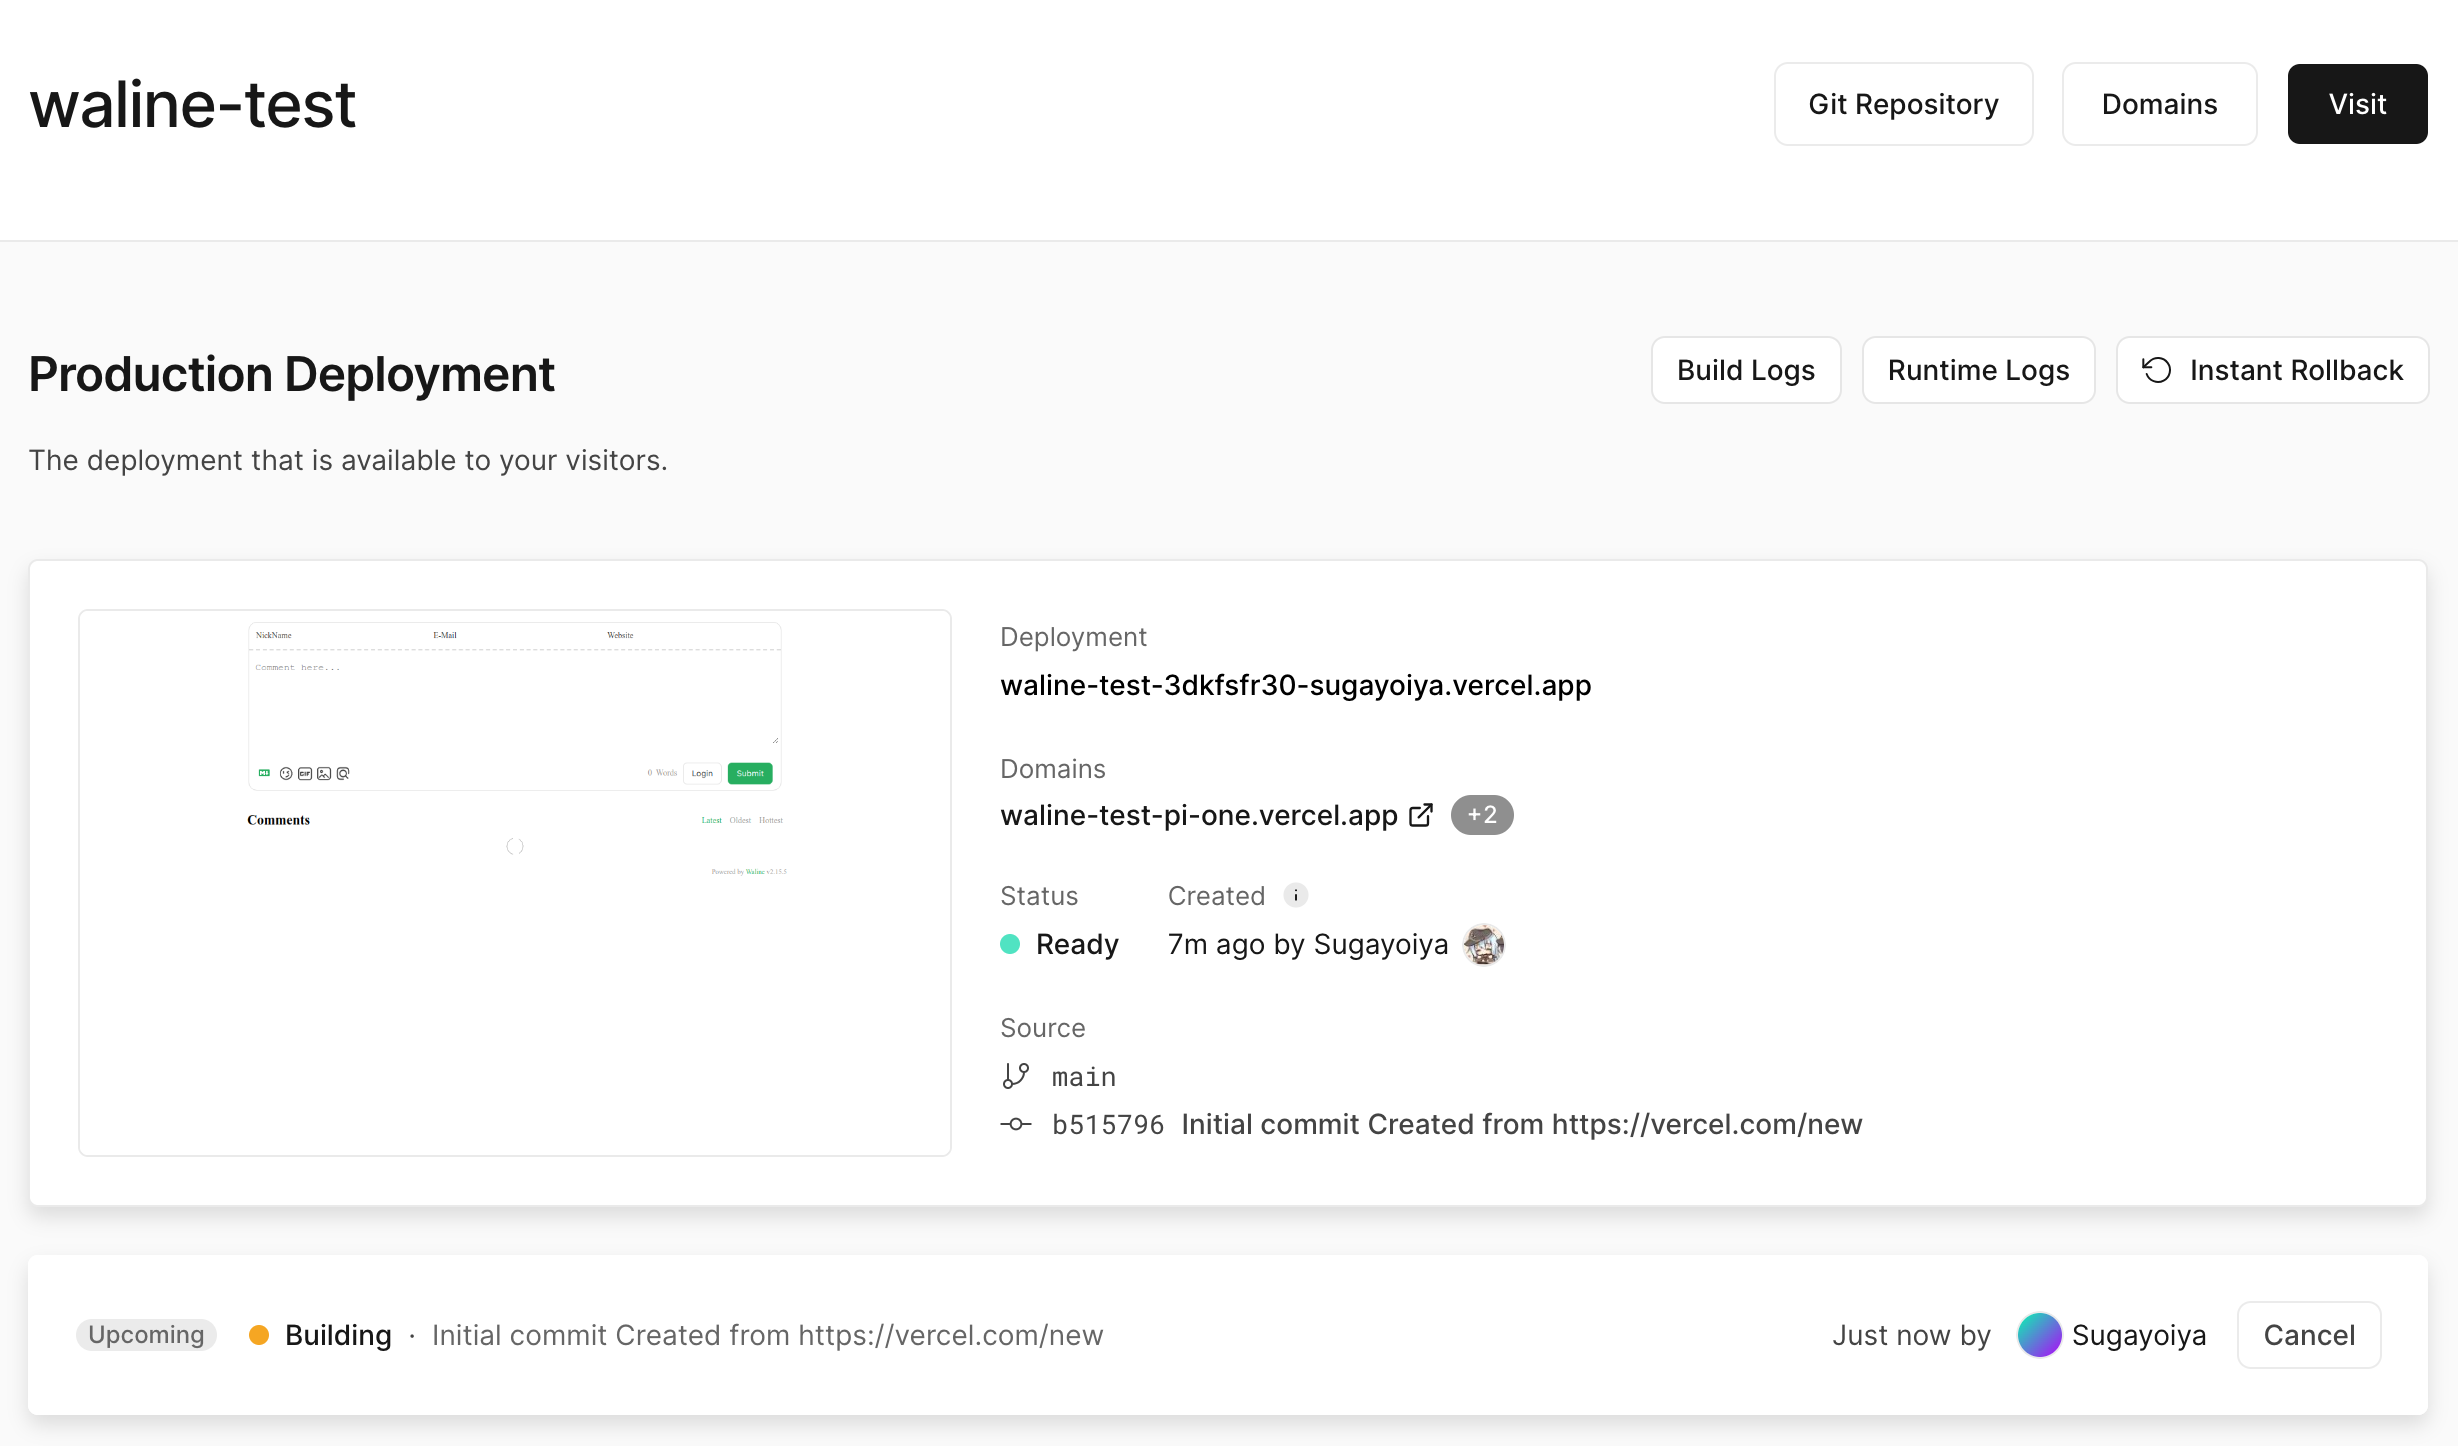The height and width of the screenshot is (1446, 2458).
Task: Click the git branch icon
Action: (1016, 1076)
